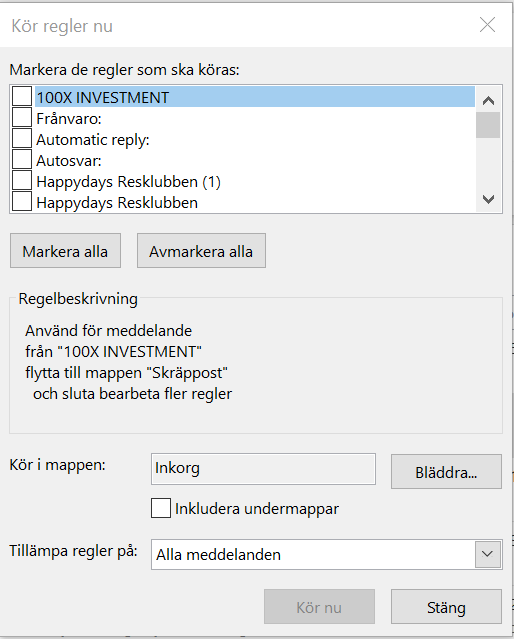The width and height of the screenshot is (514, 639).
Task: Click the Avmarkera alla button
Action: 201,251
